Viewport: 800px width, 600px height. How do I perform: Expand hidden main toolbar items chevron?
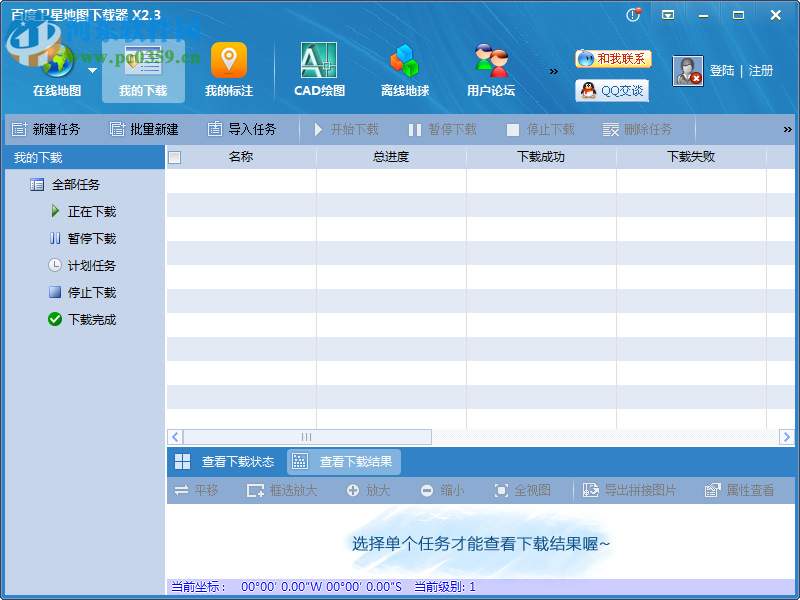tap(554, 71)
